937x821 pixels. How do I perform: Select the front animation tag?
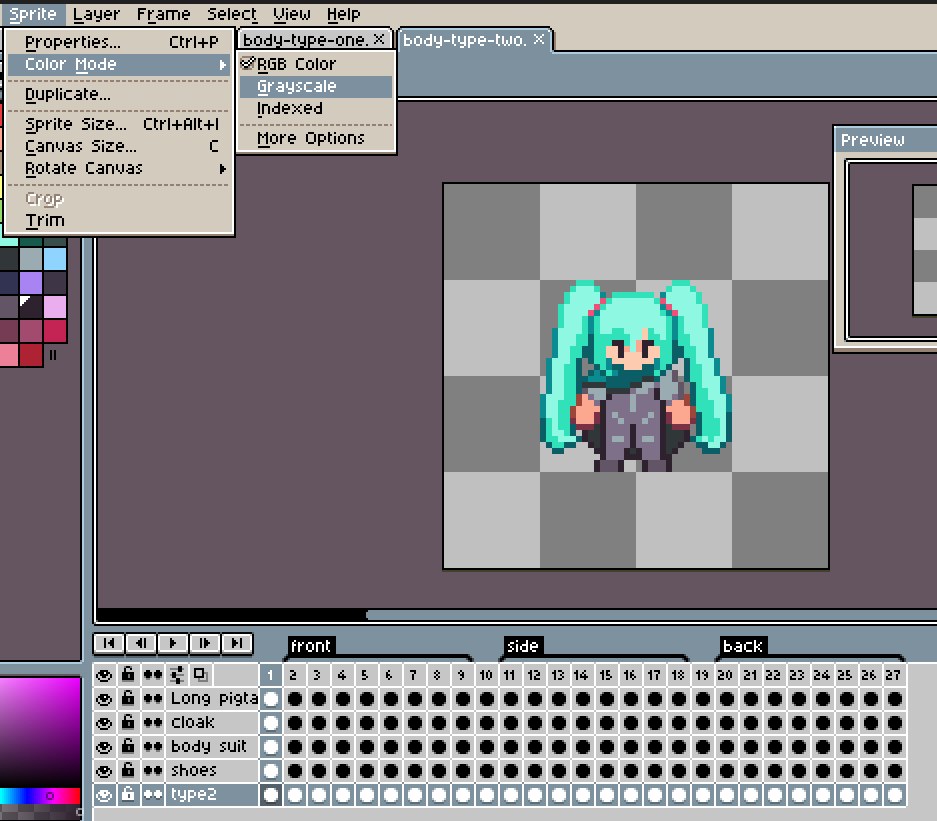[x=311, y=646]
